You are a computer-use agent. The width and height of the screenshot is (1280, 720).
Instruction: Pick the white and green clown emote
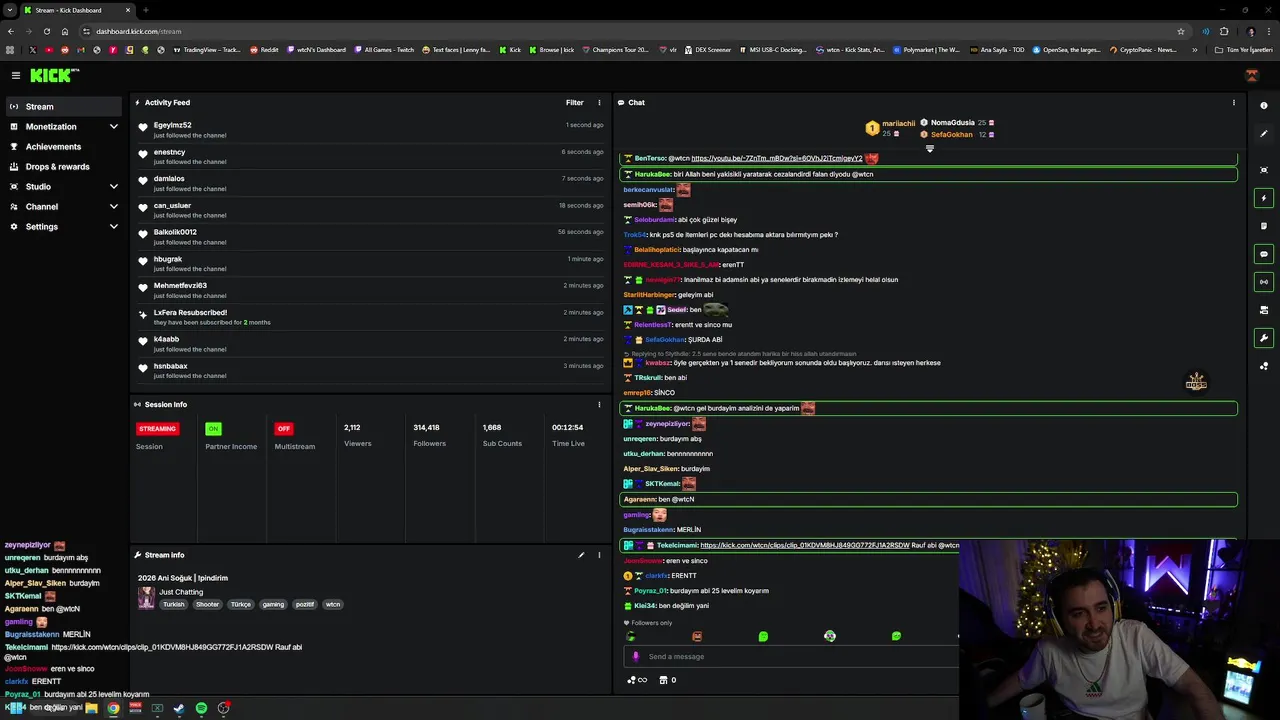830,636
